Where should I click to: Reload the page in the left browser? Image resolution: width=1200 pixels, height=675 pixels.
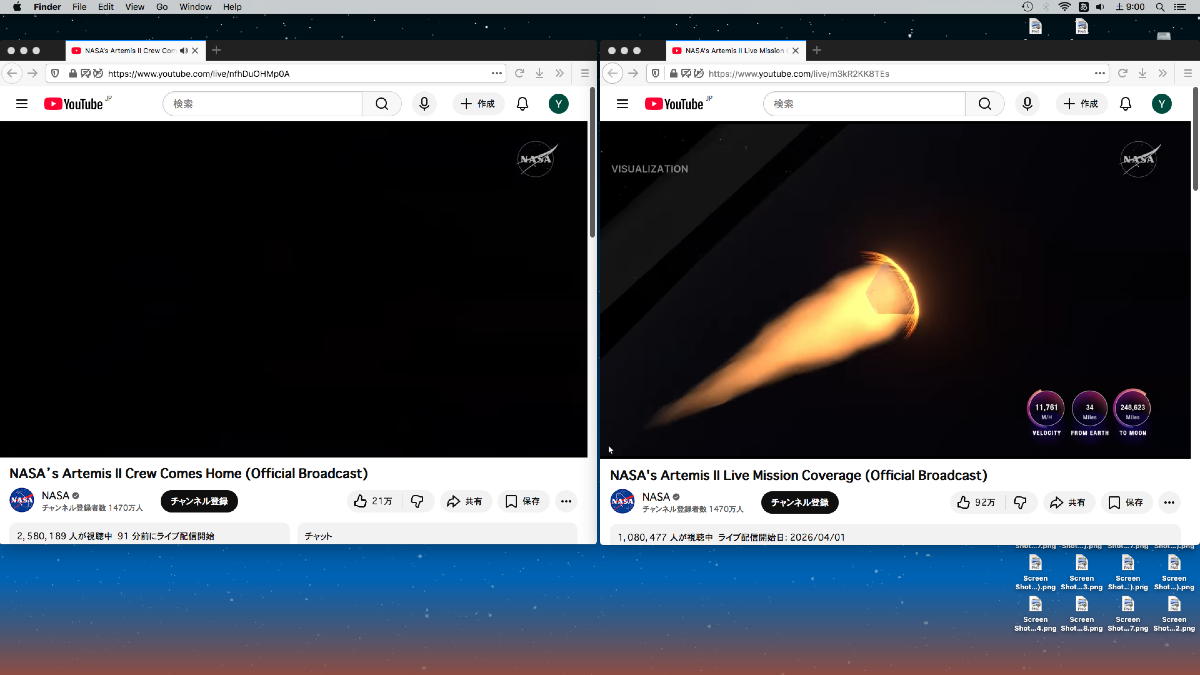[520, 73]
